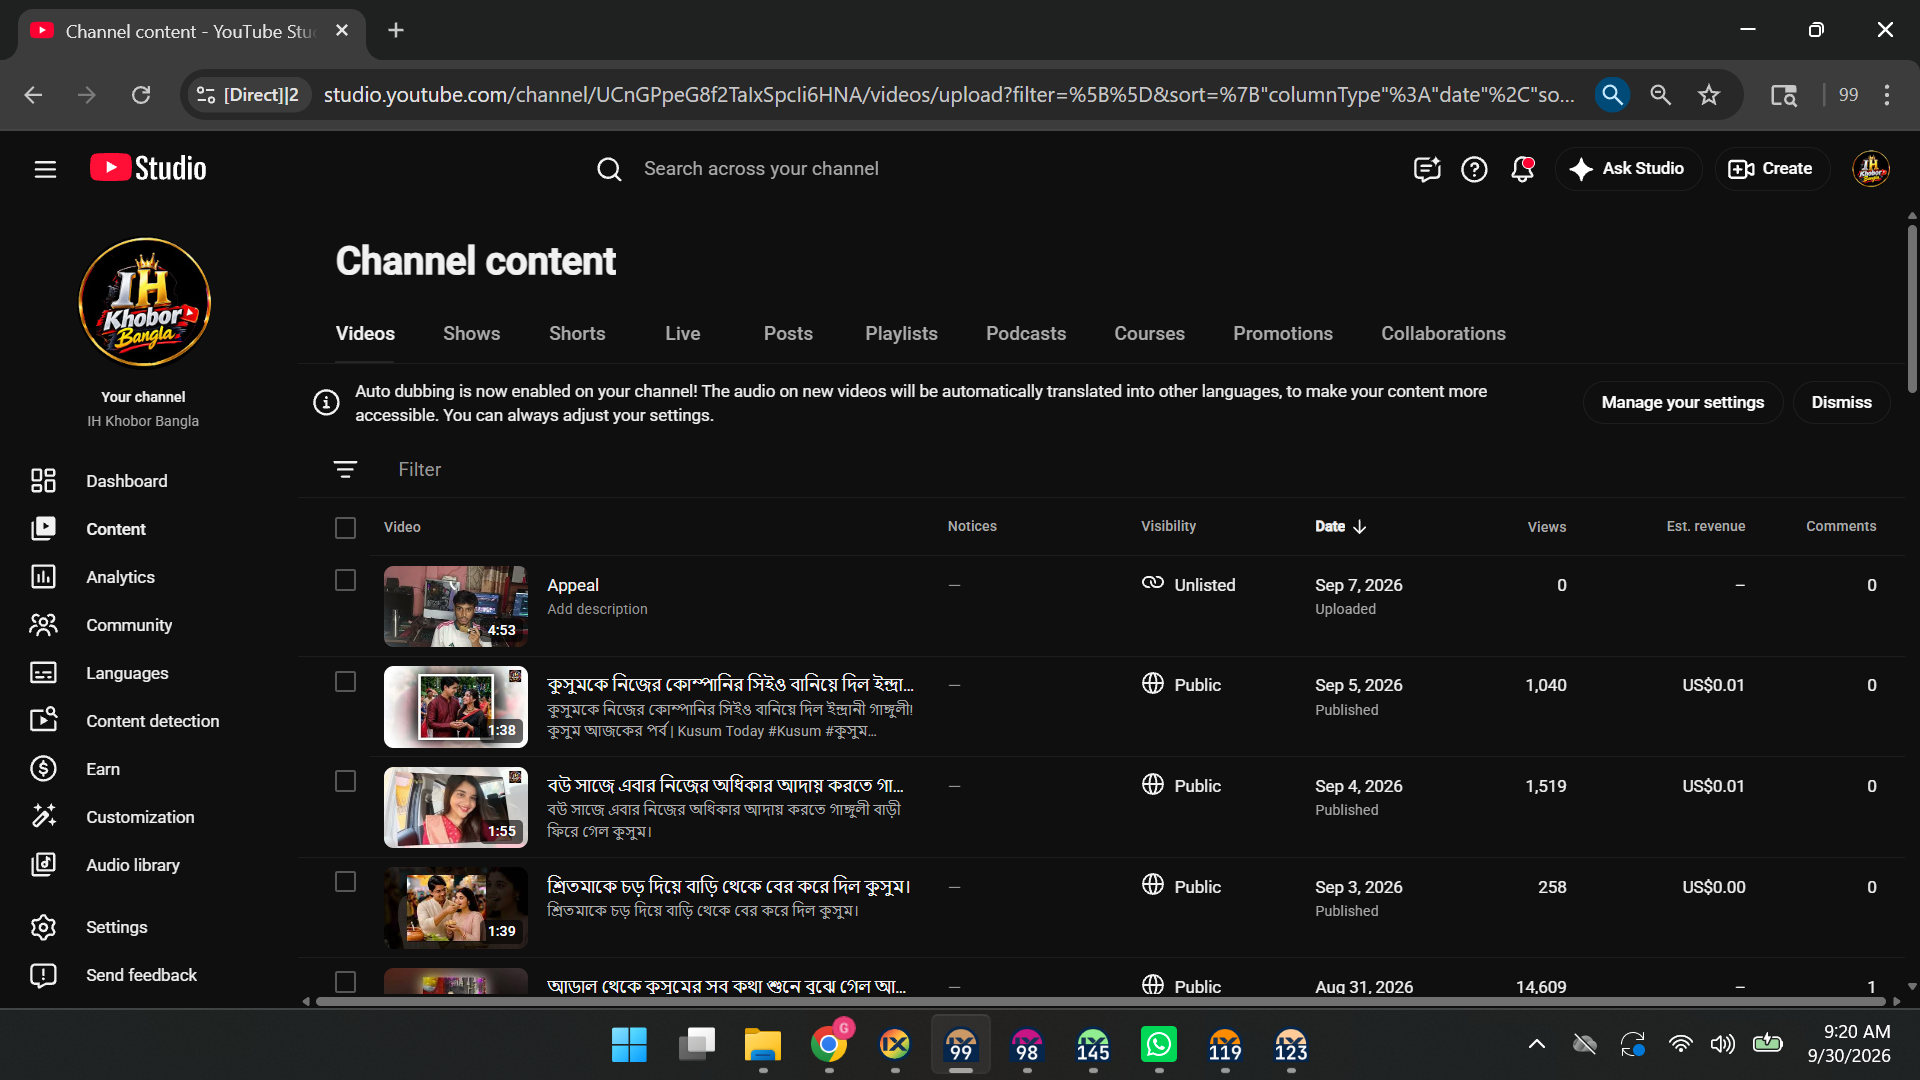Dismiss the auto dubbing notice

click(x=1841, y=402)
